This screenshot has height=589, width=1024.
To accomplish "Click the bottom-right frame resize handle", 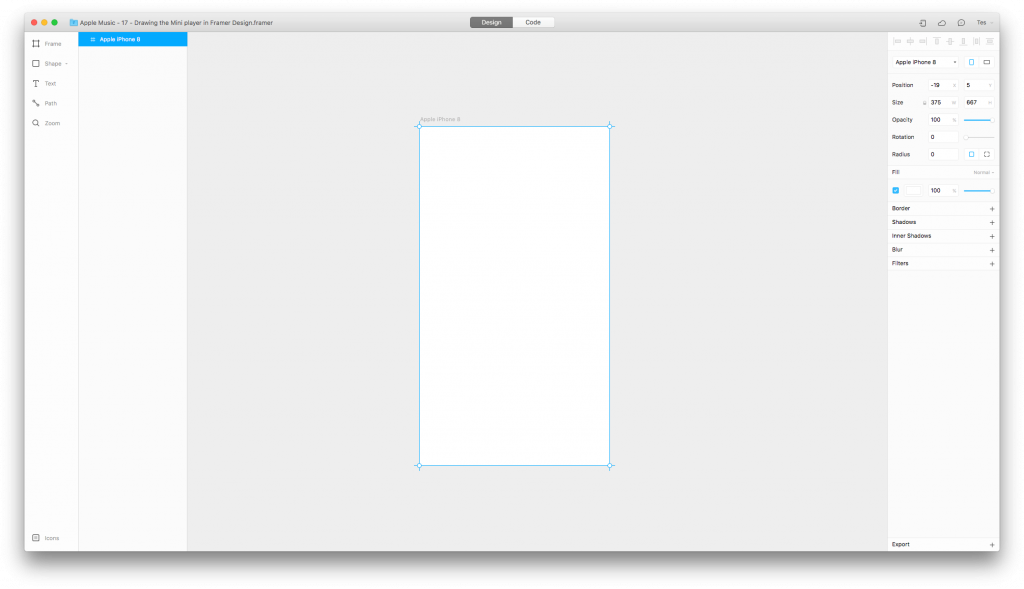I will 610,466.
